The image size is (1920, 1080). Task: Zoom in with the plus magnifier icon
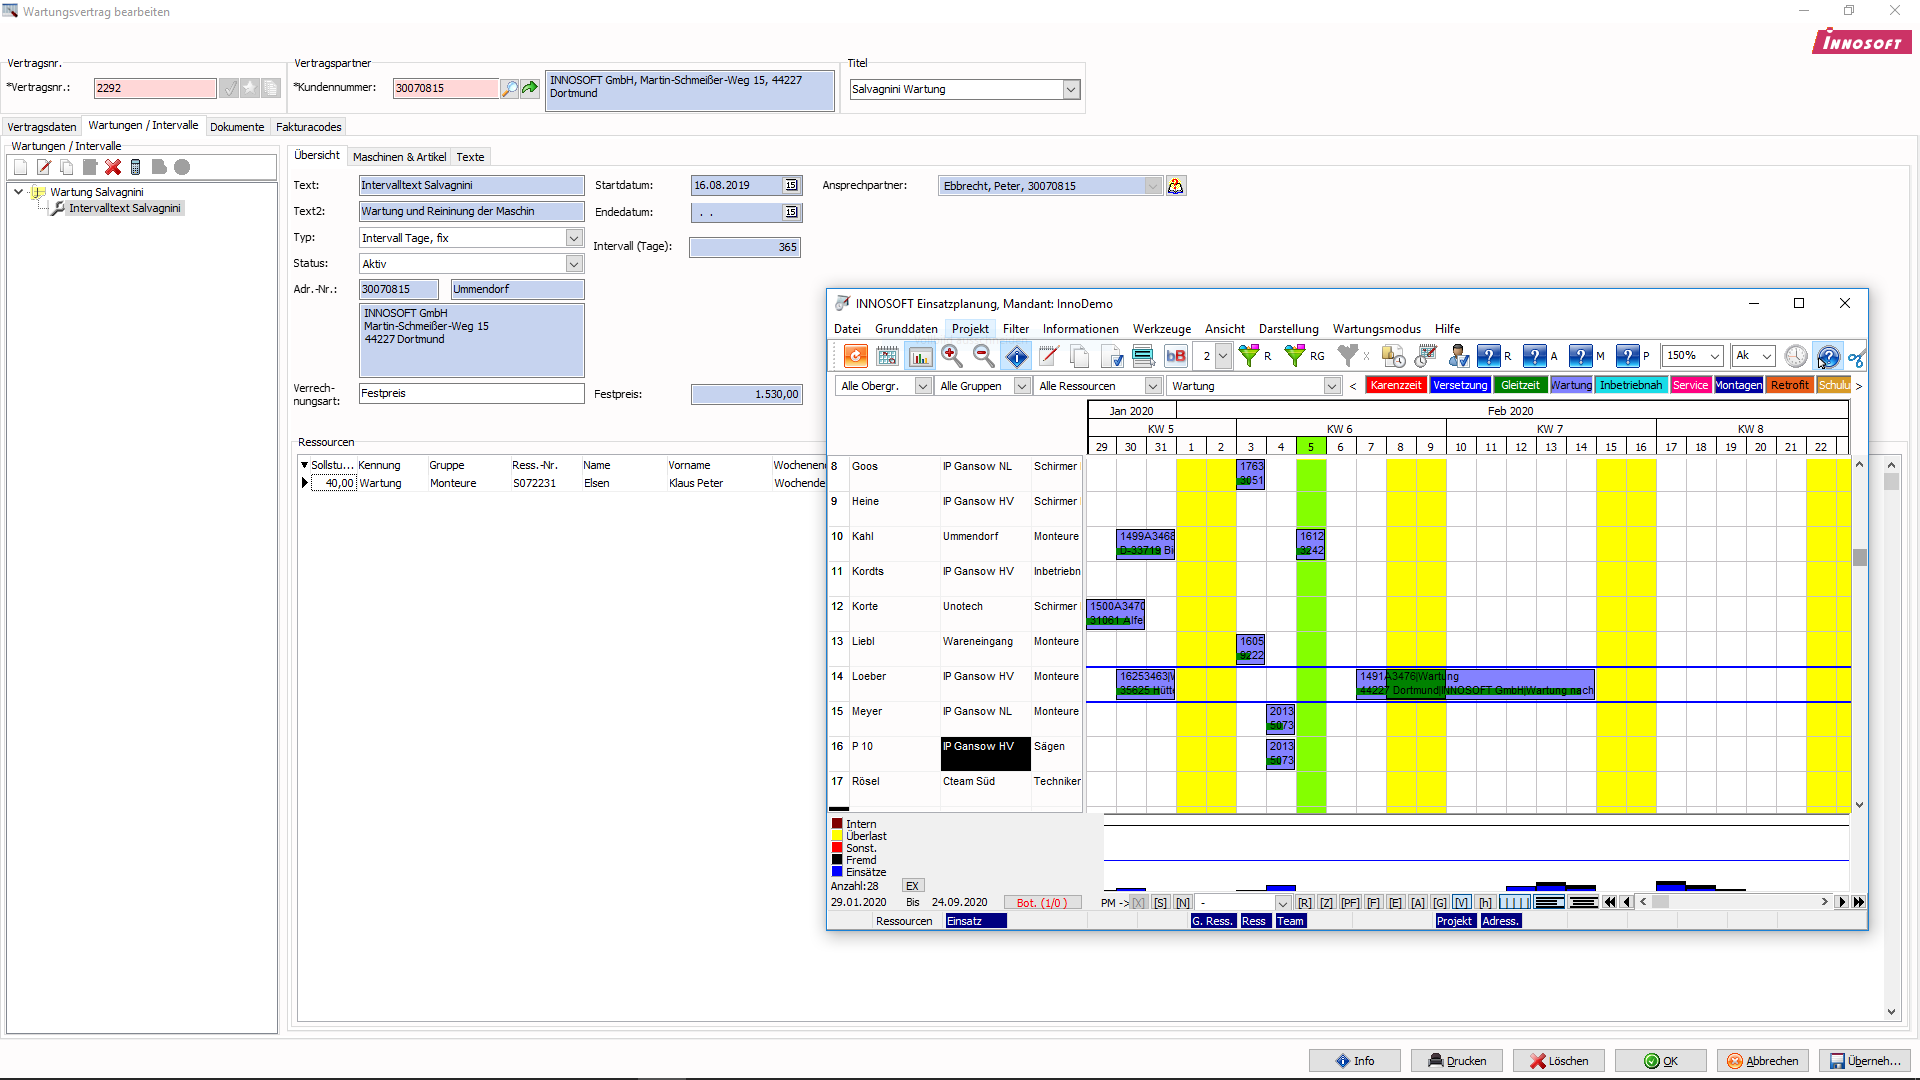click(x=952, y=356)
